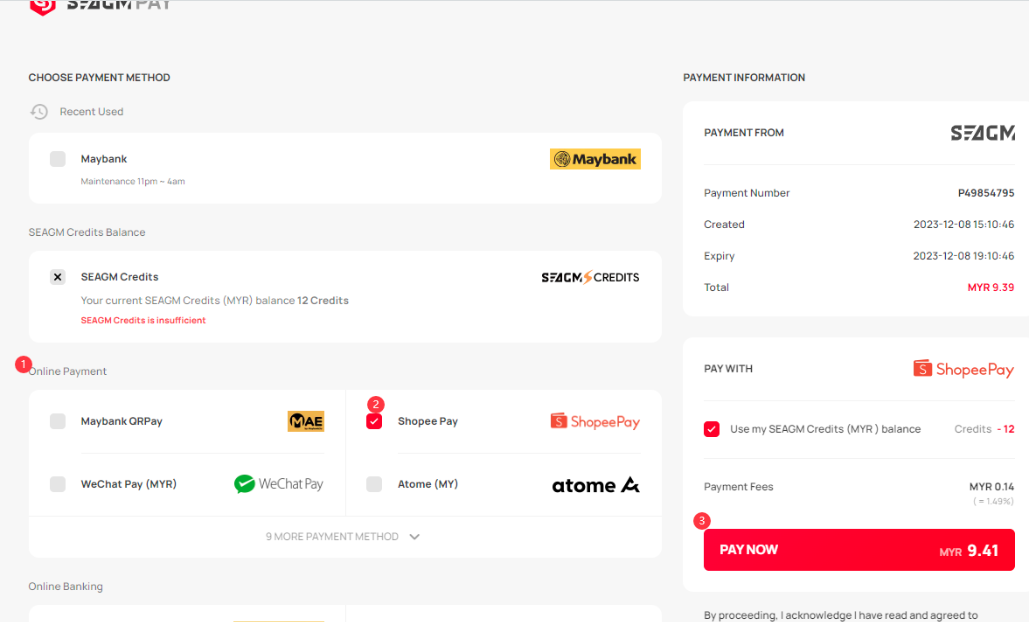Click the MAE Maybank QRPay logo
The width and height of the screenshot is (1029, 622).
coord(306,422)
